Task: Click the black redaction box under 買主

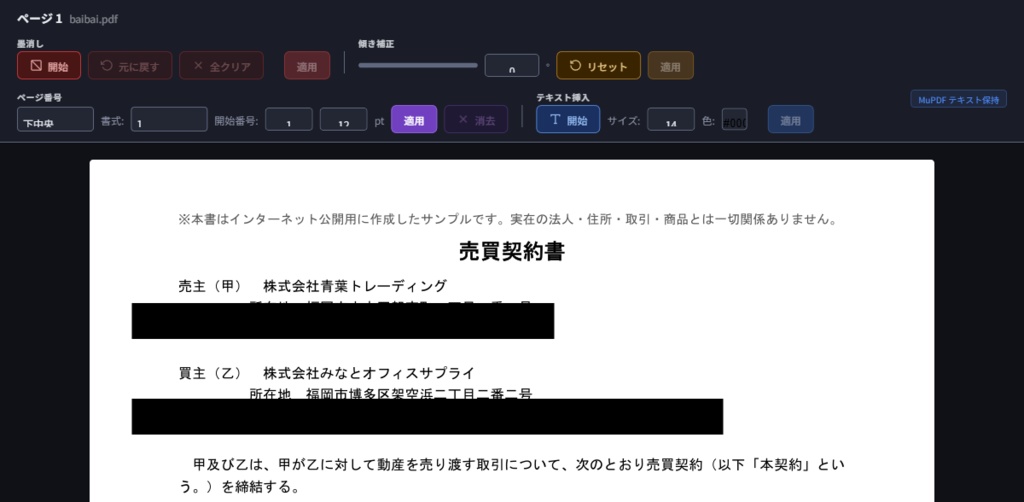Action: 427,416
